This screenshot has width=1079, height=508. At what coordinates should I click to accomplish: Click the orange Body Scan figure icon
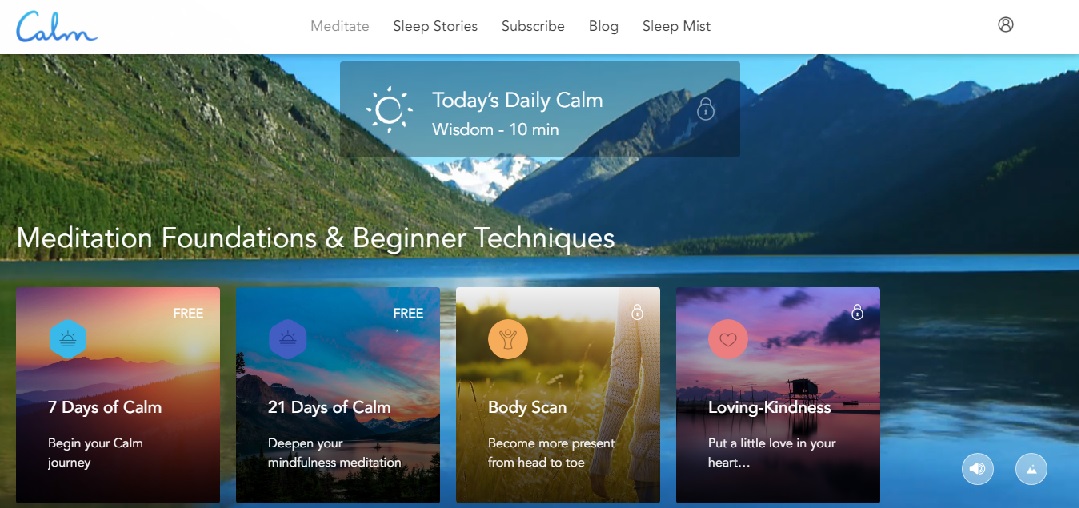(508, 339)
